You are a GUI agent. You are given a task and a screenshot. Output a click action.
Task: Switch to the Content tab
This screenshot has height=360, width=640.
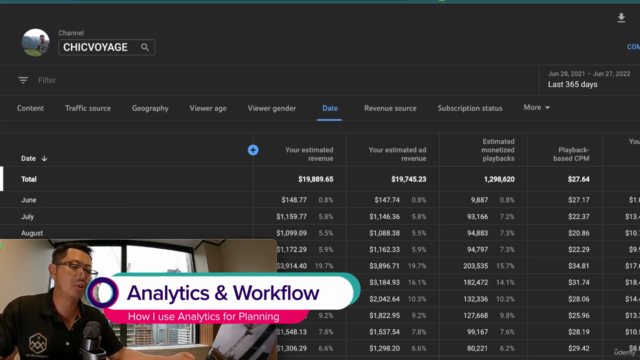(30, 108)
